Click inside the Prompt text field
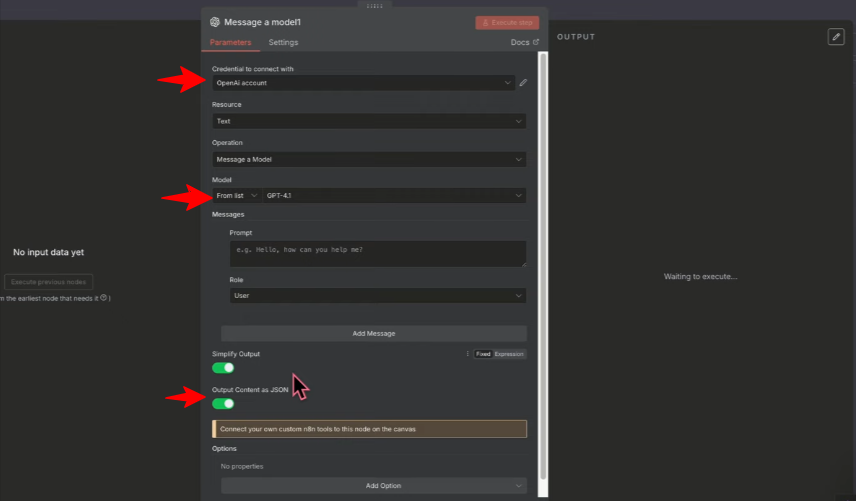Screen dimensions: 856x501 (377, 253)
